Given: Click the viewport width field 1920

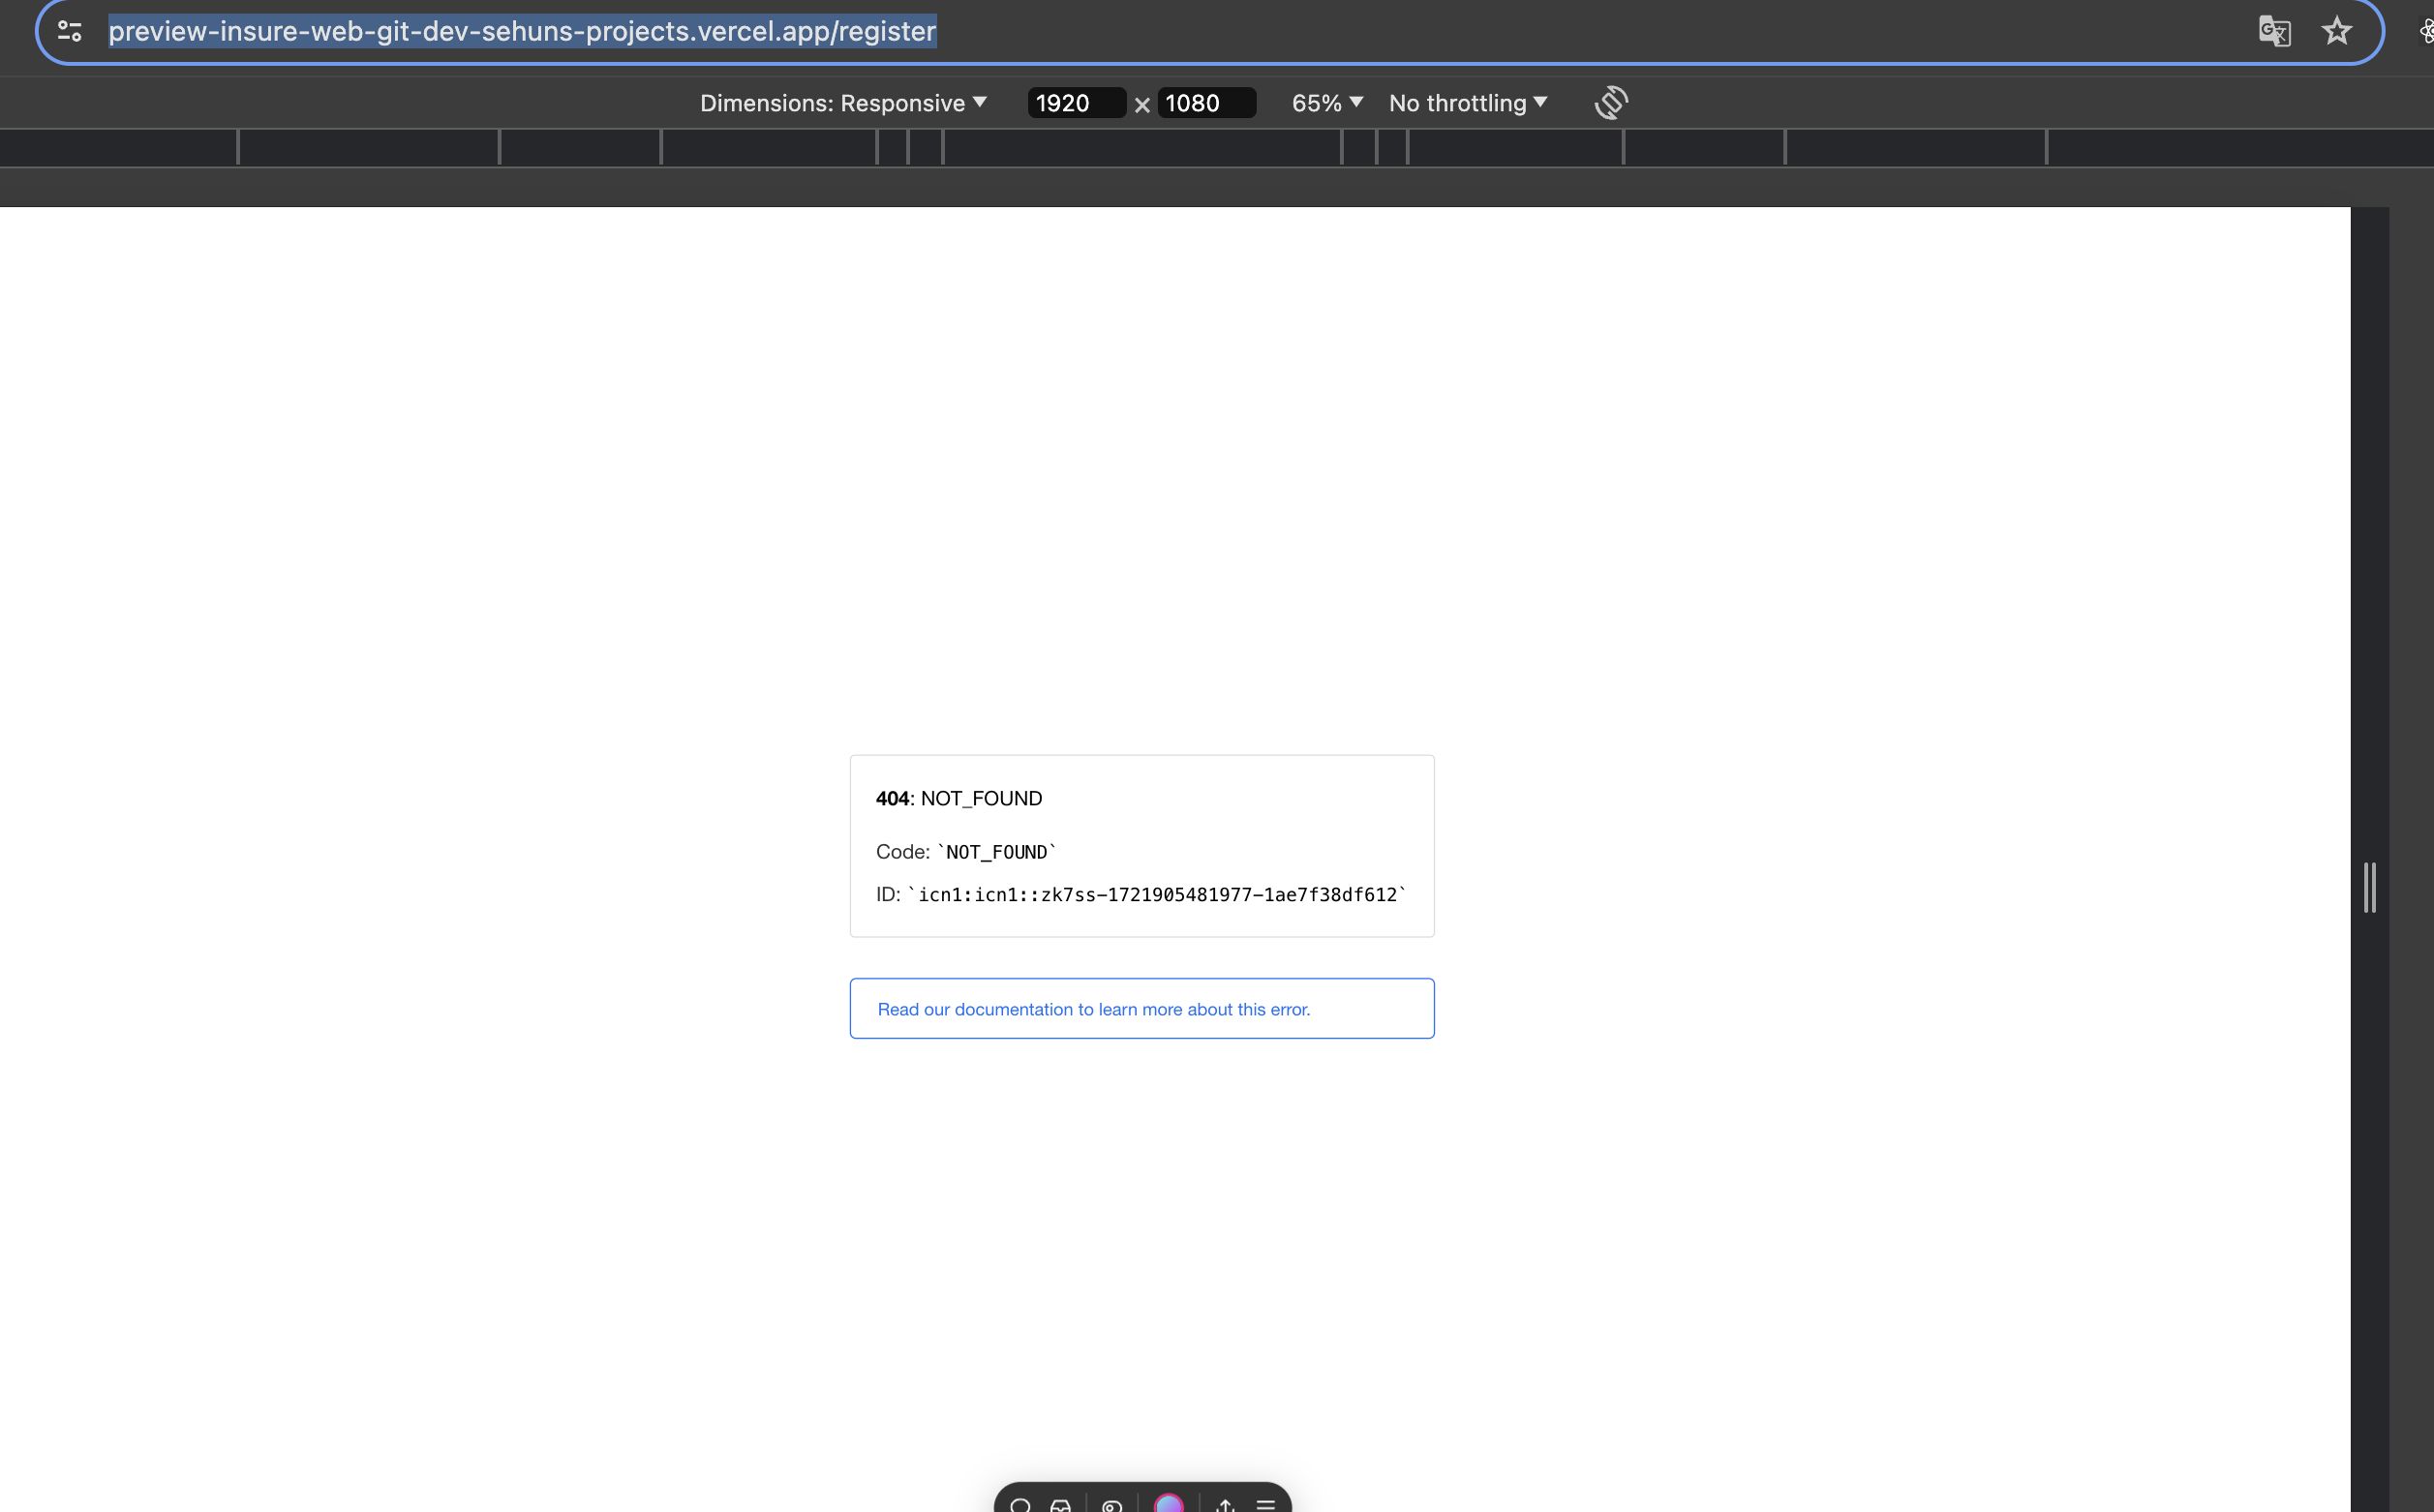Looking at the screenshot, I should point(1074,103).
